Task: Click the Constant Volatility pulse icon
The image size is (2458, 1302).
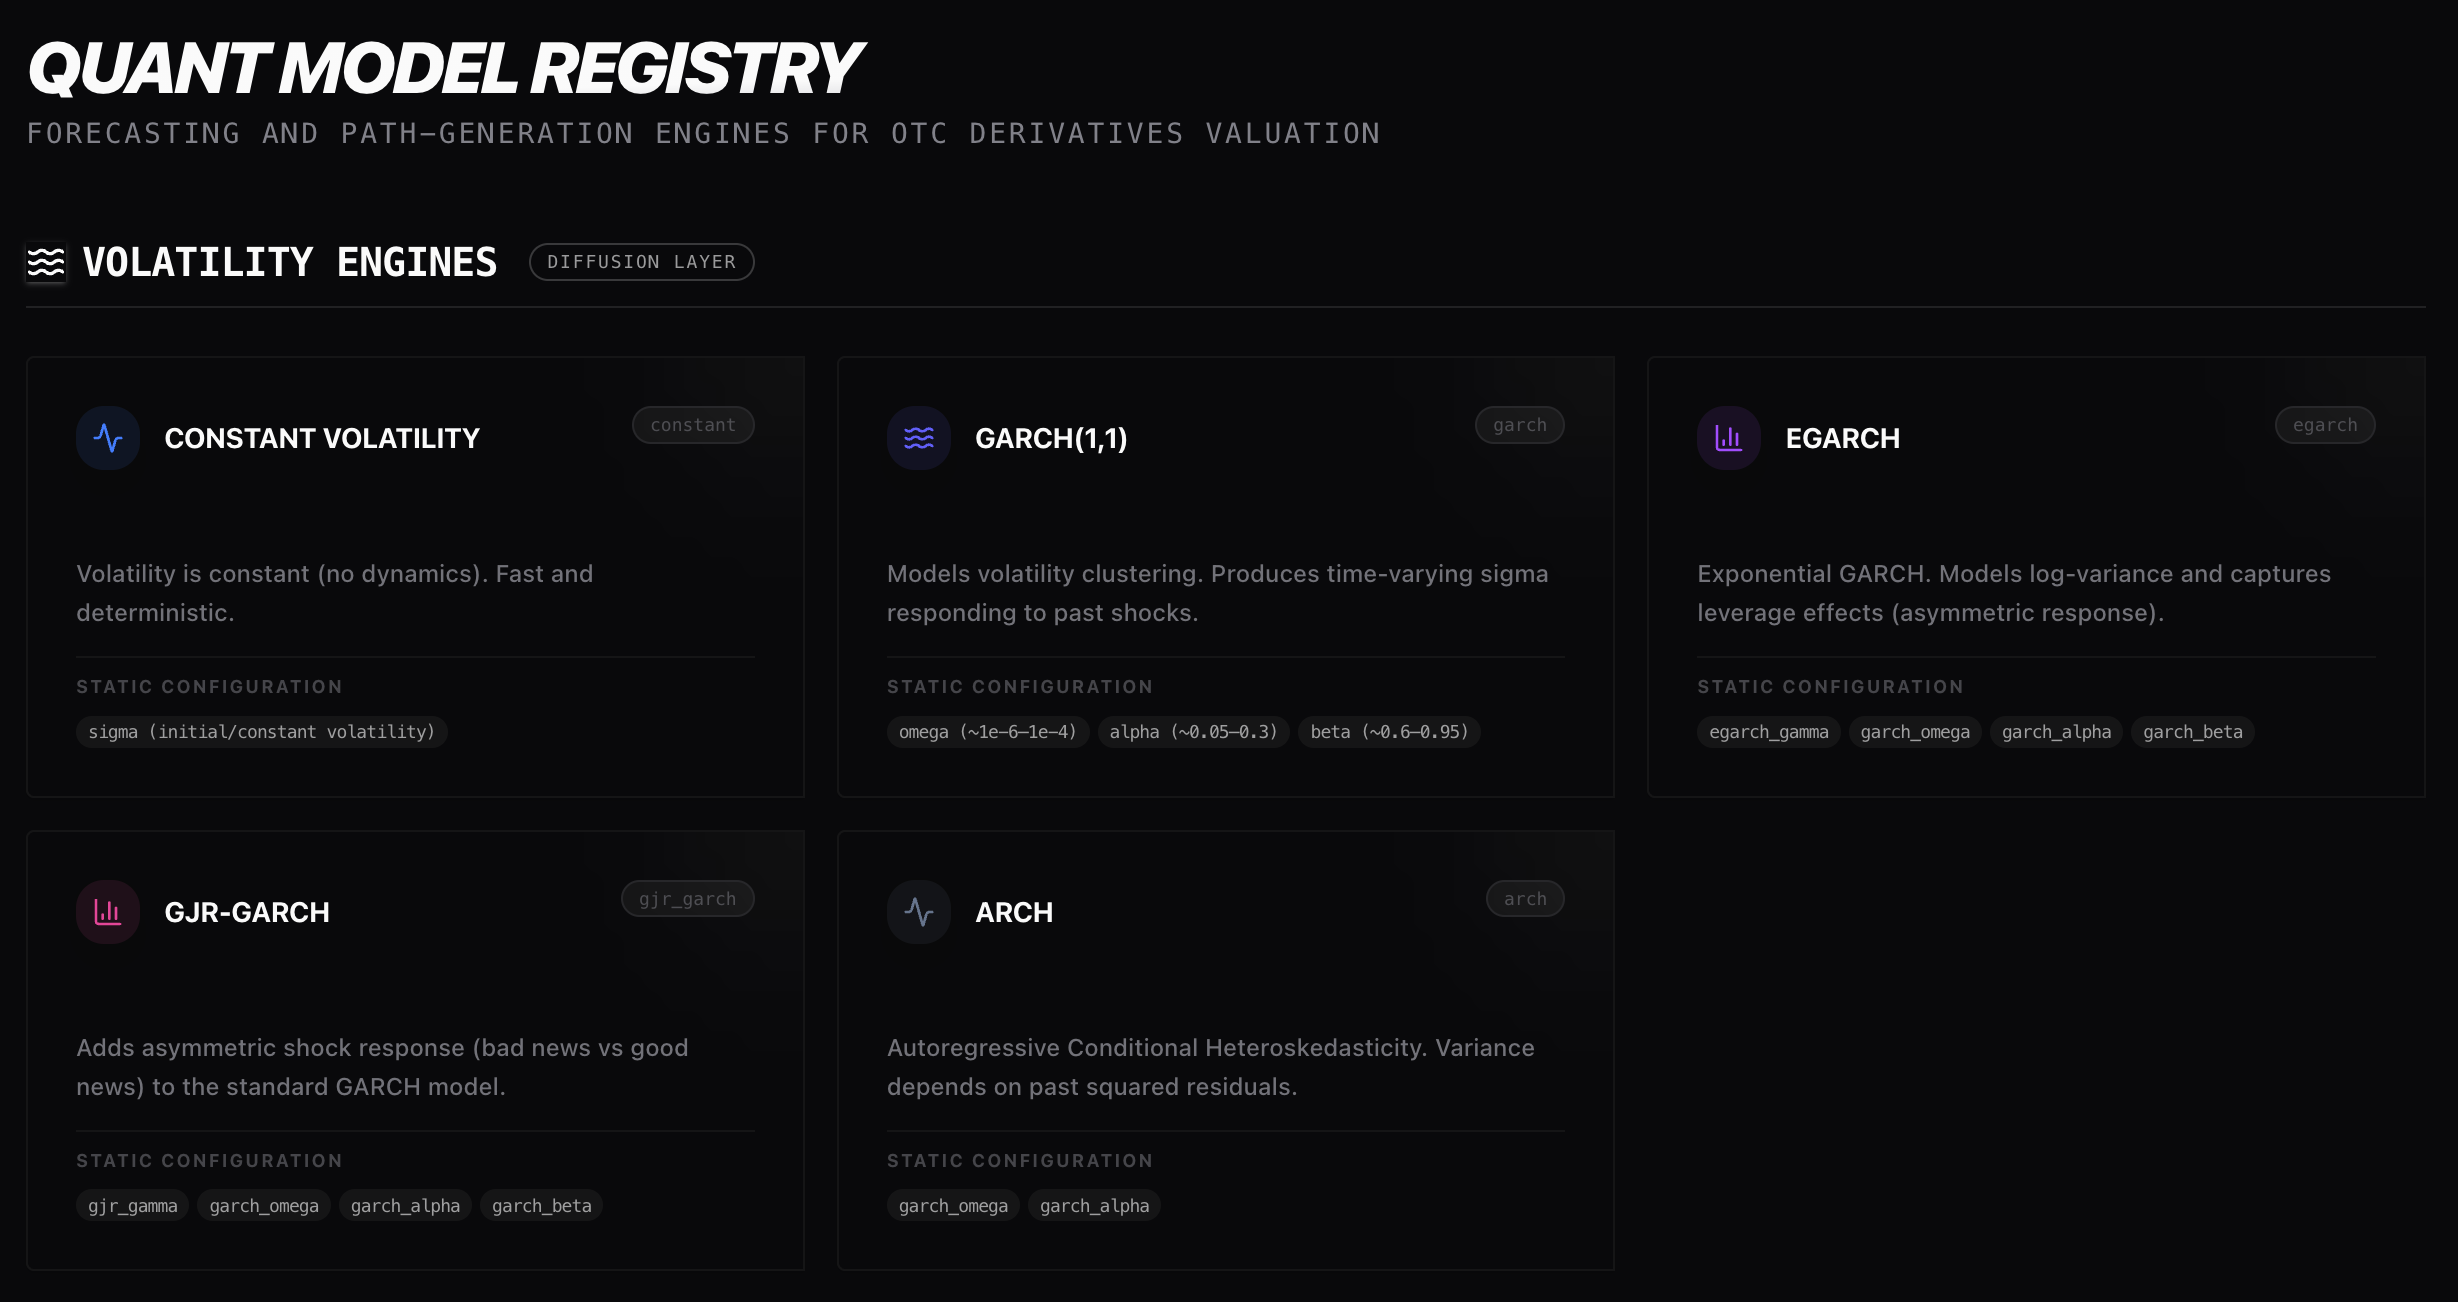Action: [x=108, y=438]
